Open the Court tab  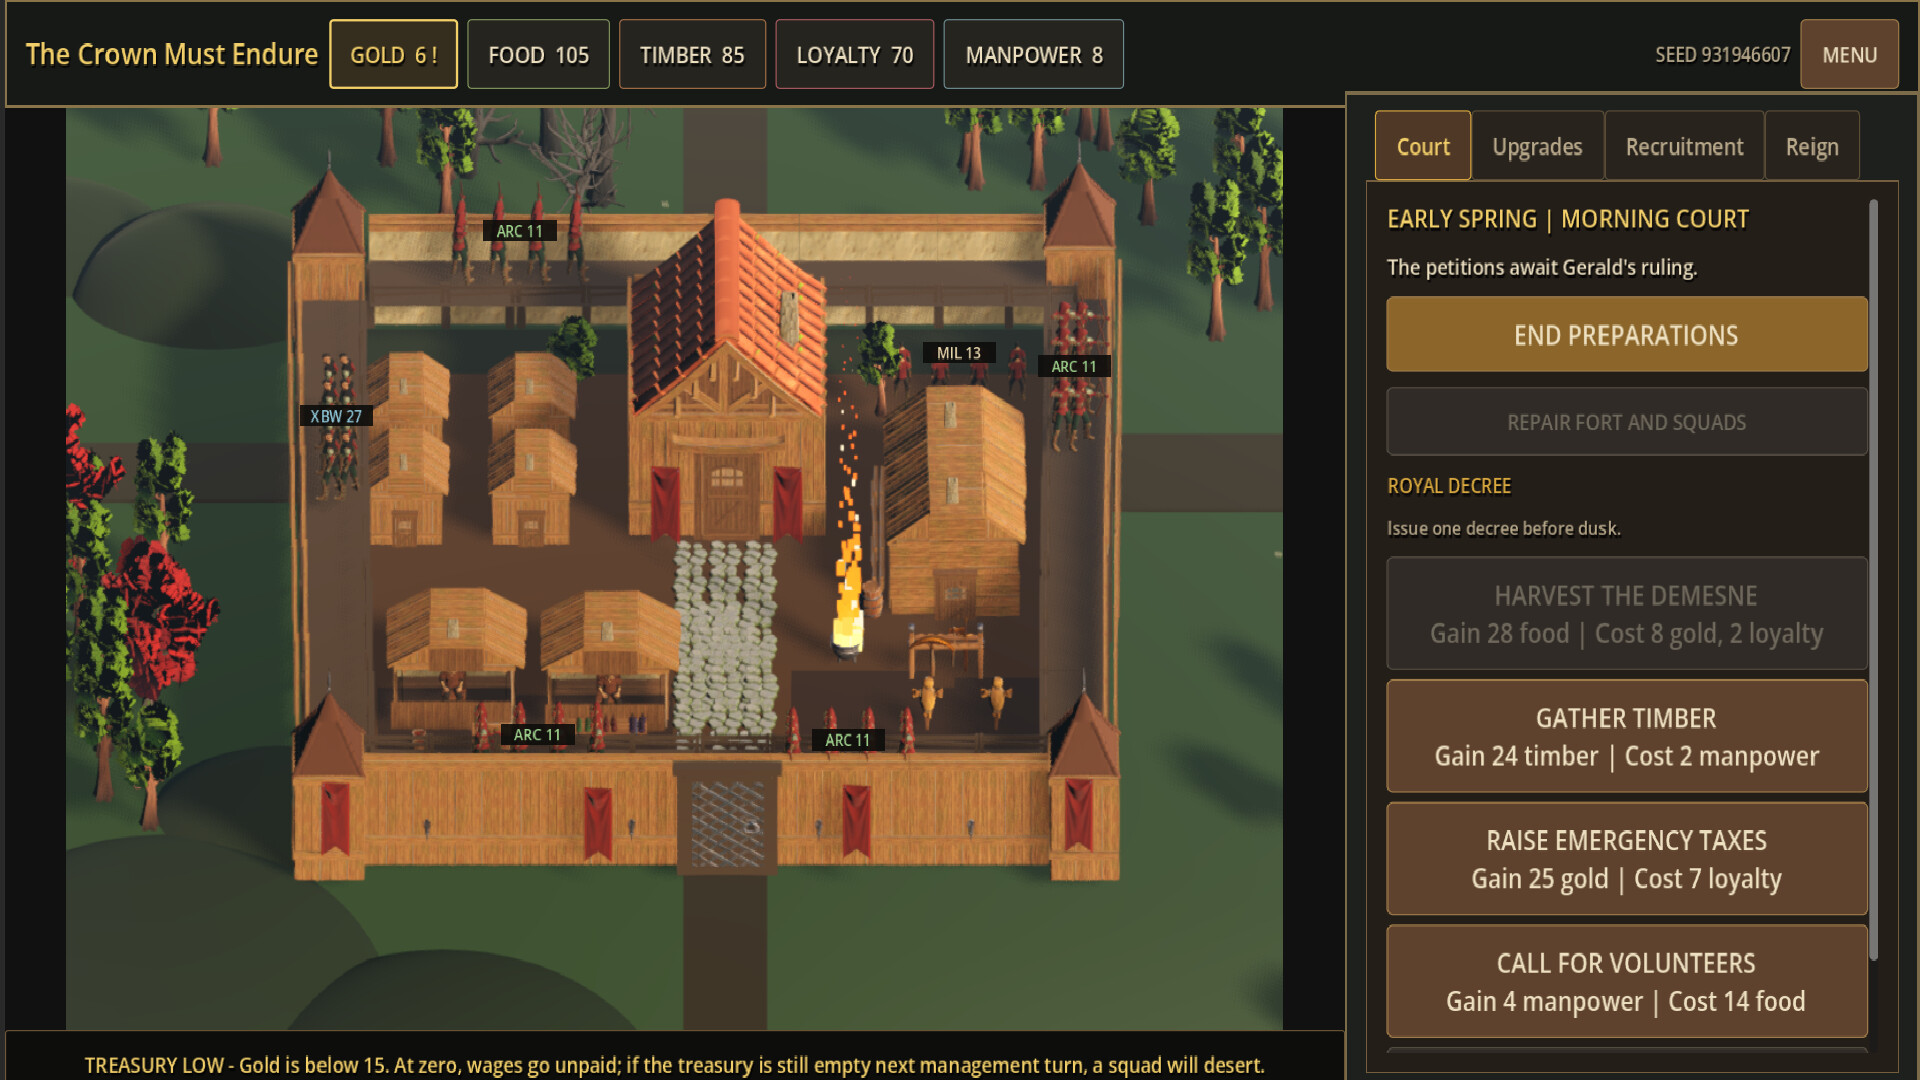coord(1422,146)
